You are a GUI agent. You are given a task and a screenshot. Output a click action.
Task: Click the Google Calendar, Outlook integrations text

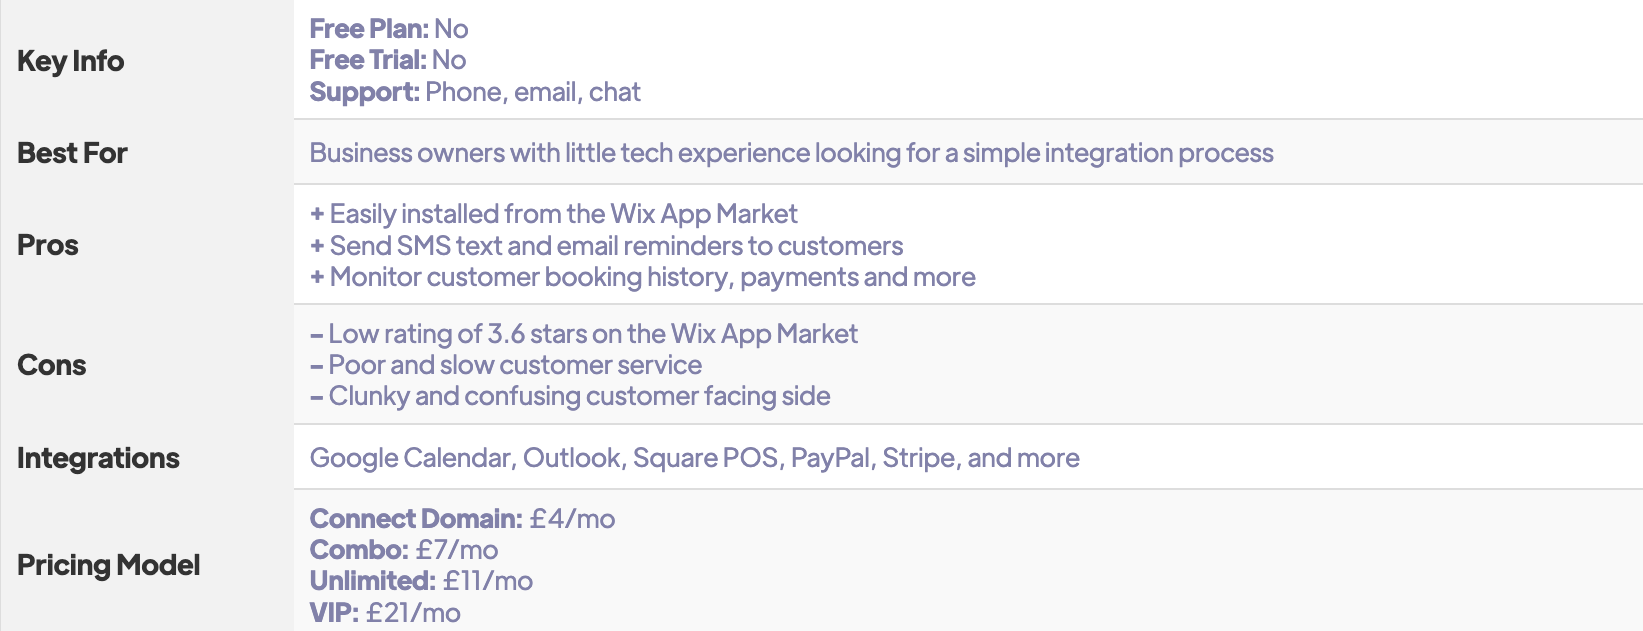click(695, 458)
